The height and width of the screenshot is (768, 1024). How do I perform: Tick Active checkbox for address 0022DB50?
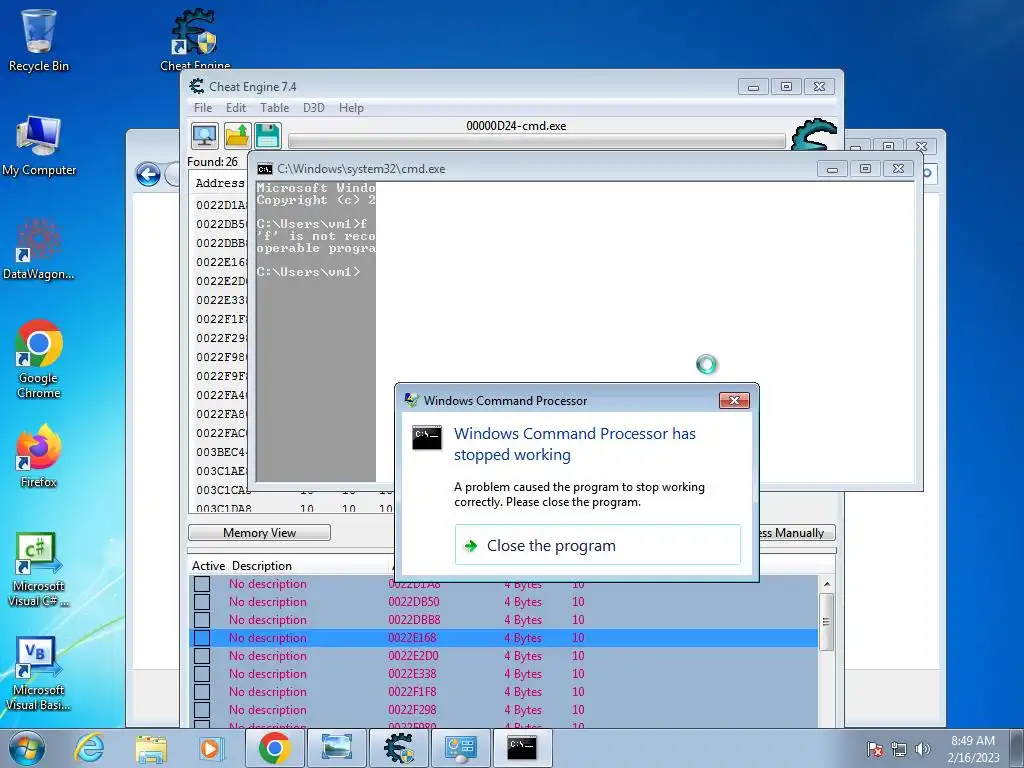(202, 601)
